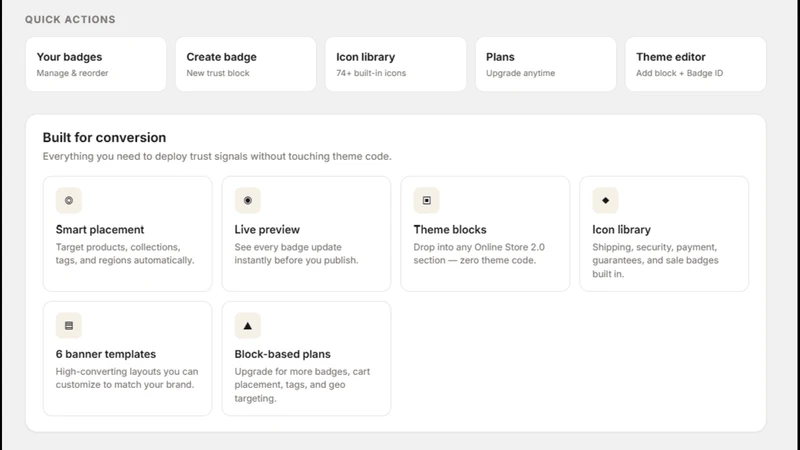
Task: Click the 'Target products, collections' description
Action: coord(125,254)
